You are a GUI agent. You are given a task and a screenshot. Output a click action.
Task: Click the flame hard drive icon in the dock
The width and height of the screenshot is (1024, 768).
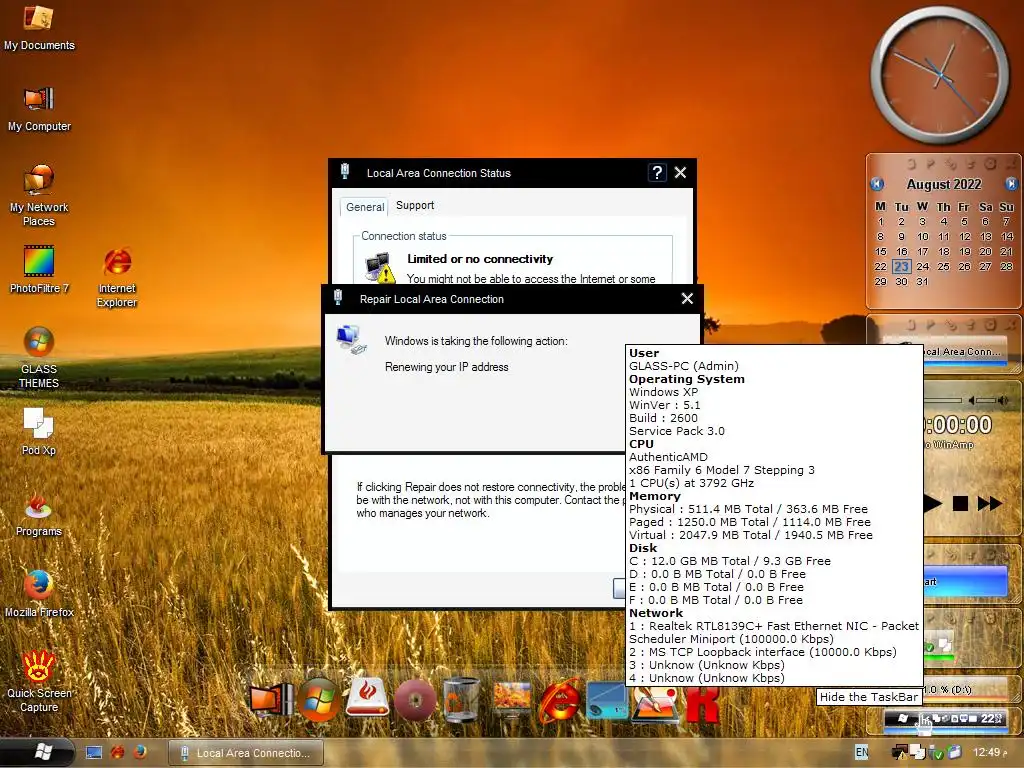tap(367, 697)
